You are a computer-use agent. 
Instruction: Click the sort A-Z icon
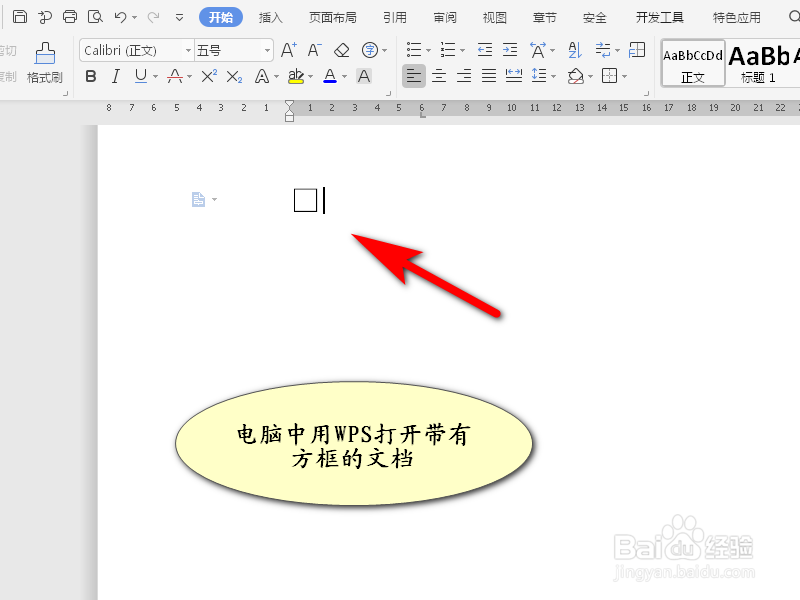tap(575, 50)
